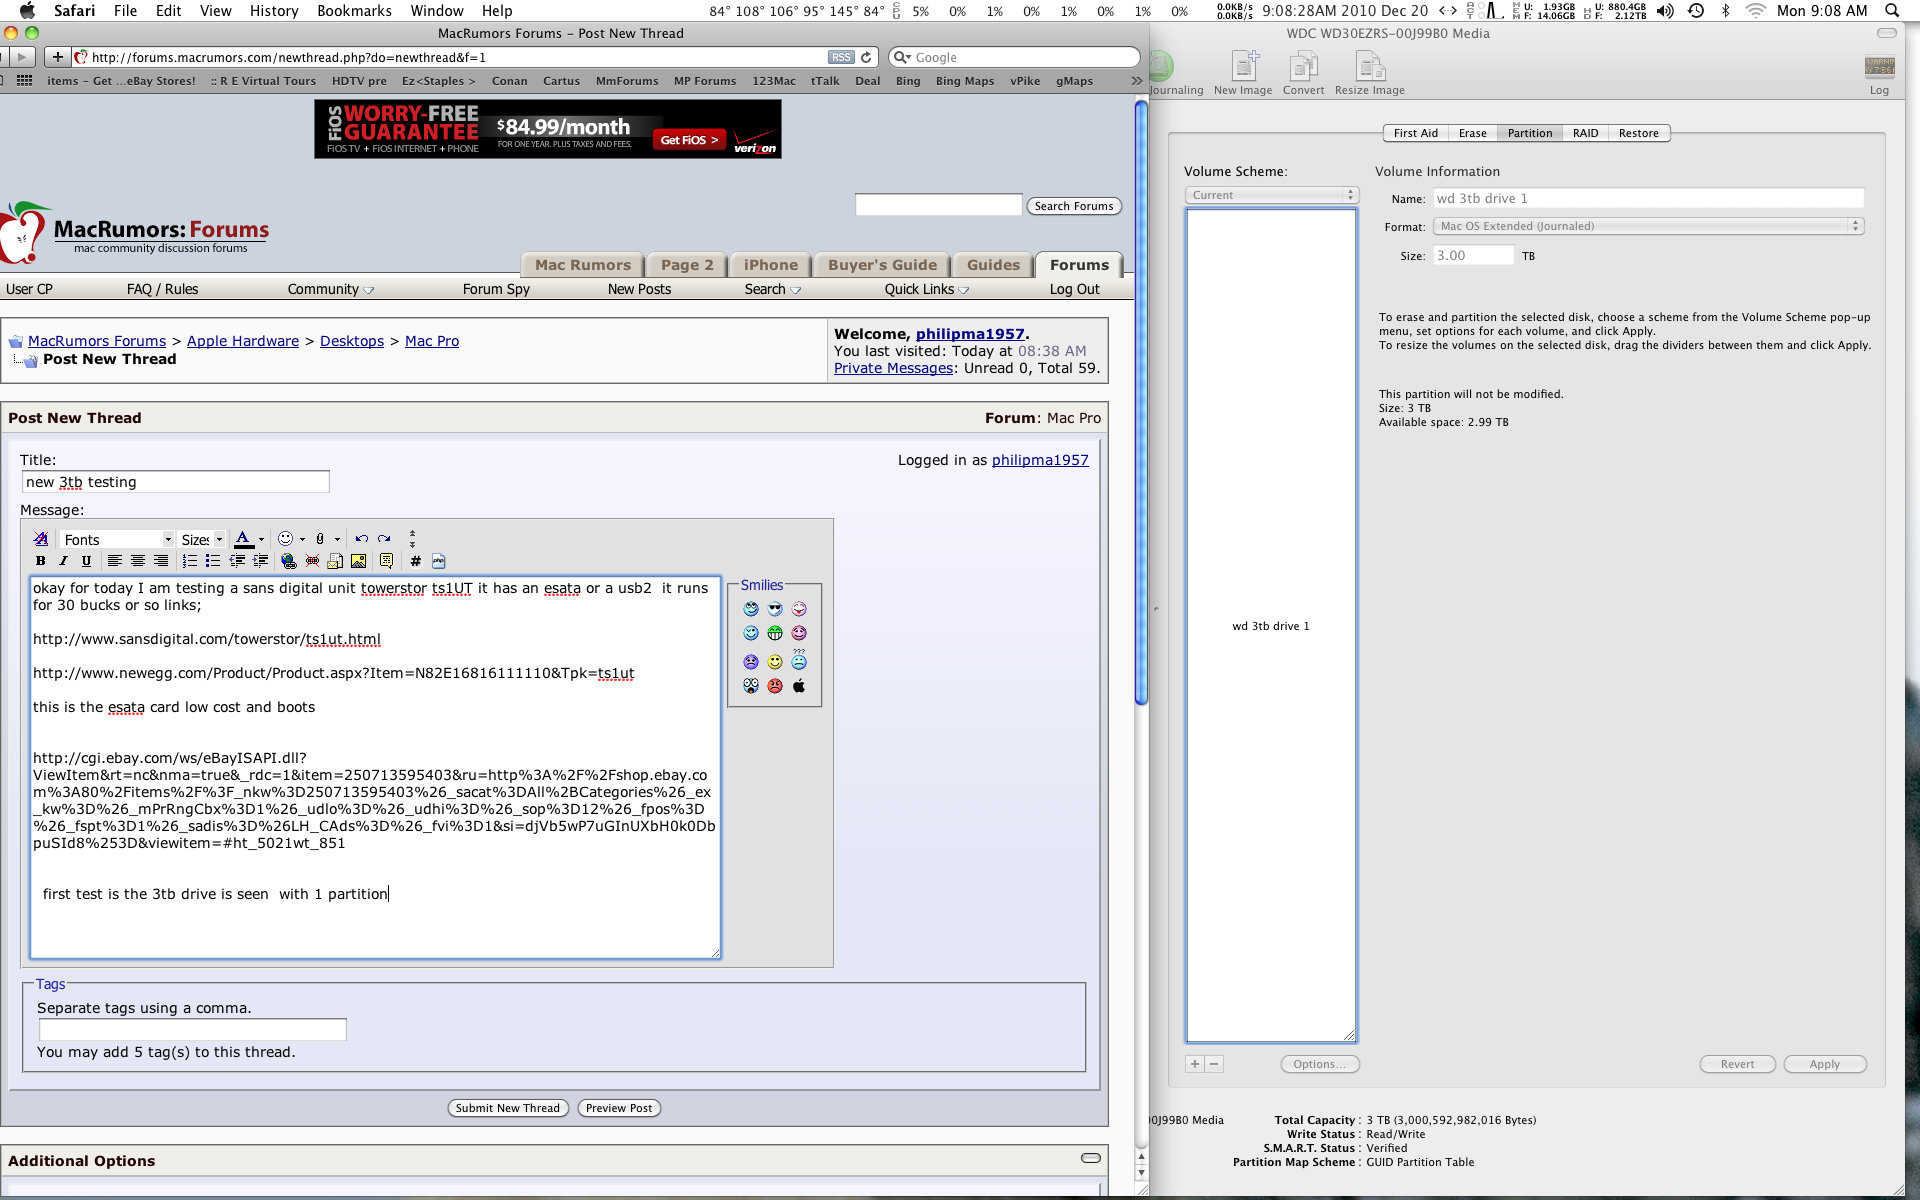Click Spotlight magnifier in menu bar
Image resolution: width=1920 pixels, height=1200 pixels.
[1892, 11]
